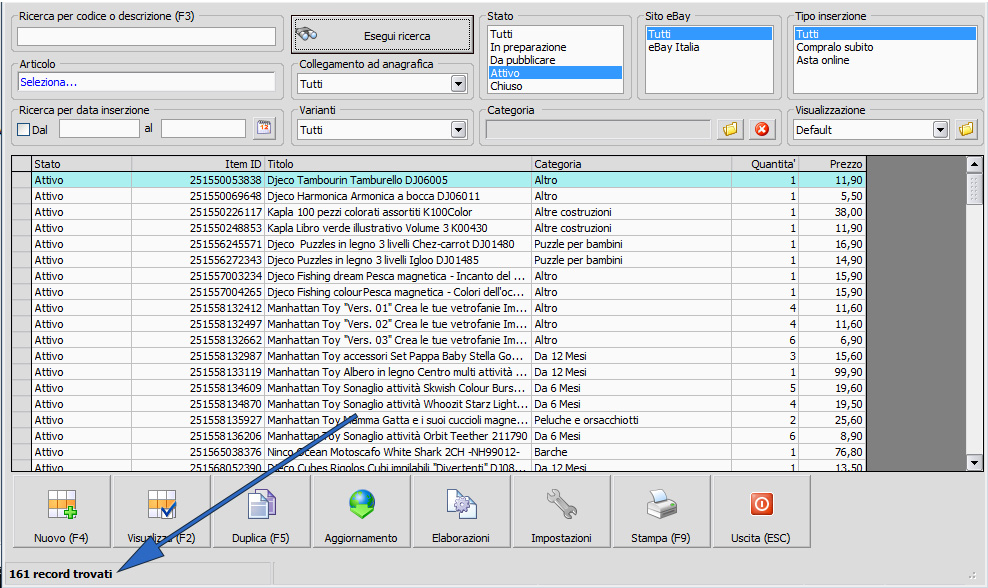988x588 pixels.
Task: Click price 76,80 cell
Action: point(832,452)
